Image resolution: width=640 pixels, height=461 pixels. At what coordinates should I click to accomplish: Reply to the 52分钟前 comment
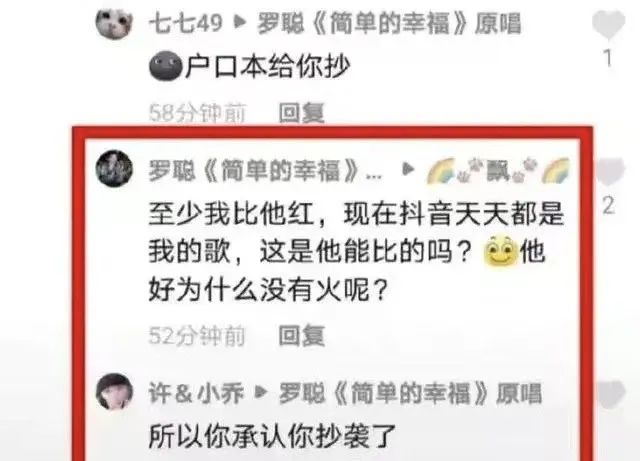pos(301,336)
